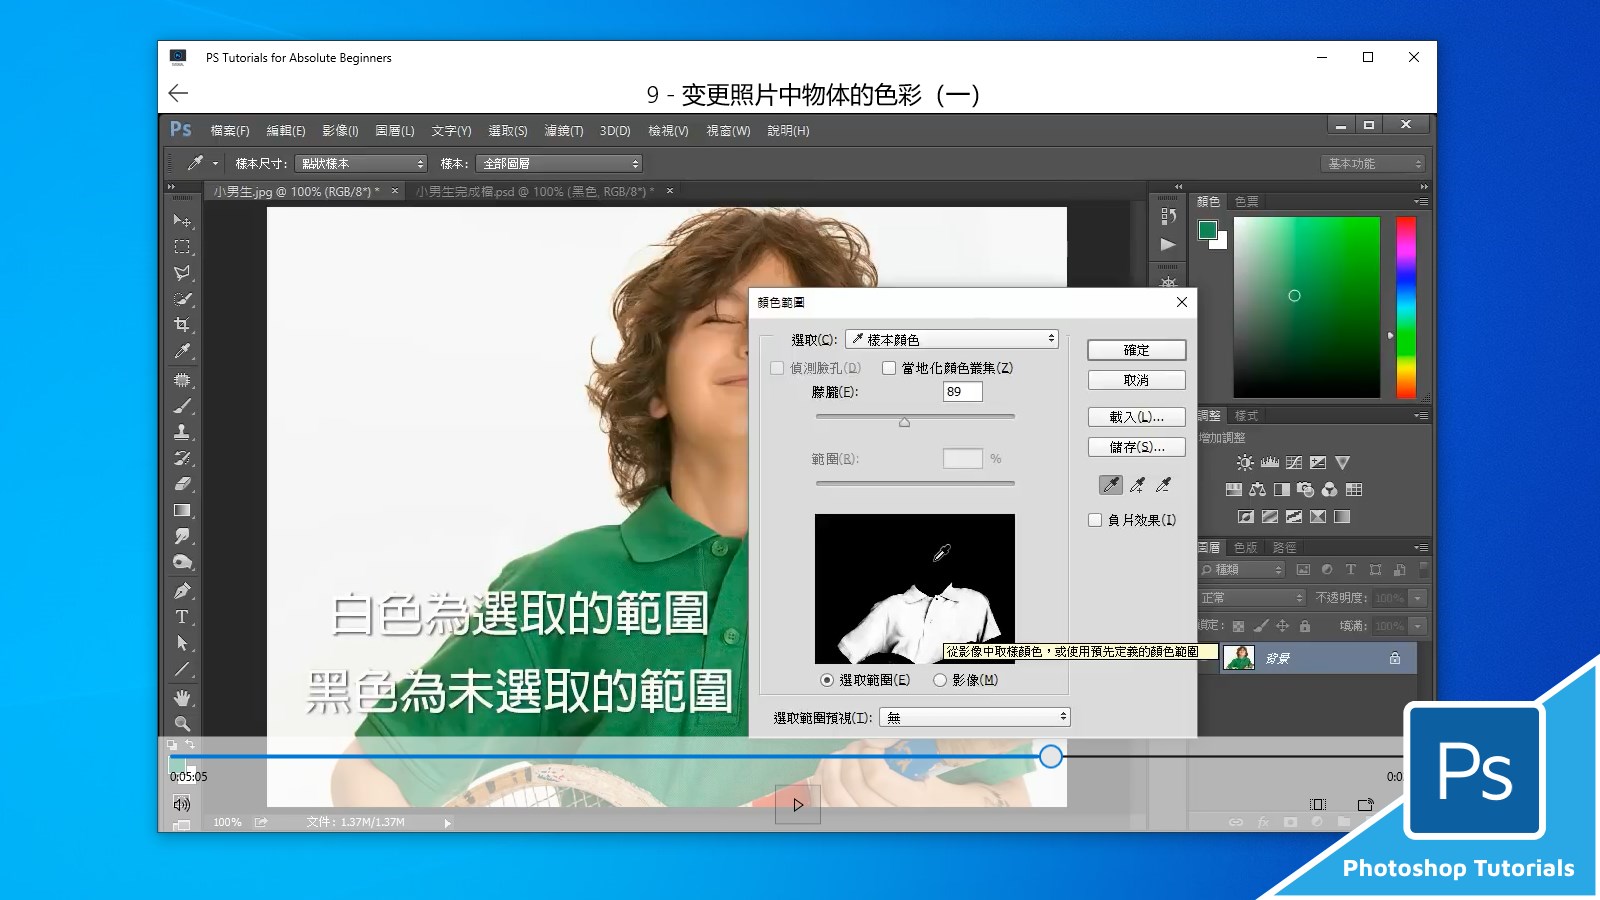
Task: Click the video volume speaker icon
Action: click(x=181, y=804)
